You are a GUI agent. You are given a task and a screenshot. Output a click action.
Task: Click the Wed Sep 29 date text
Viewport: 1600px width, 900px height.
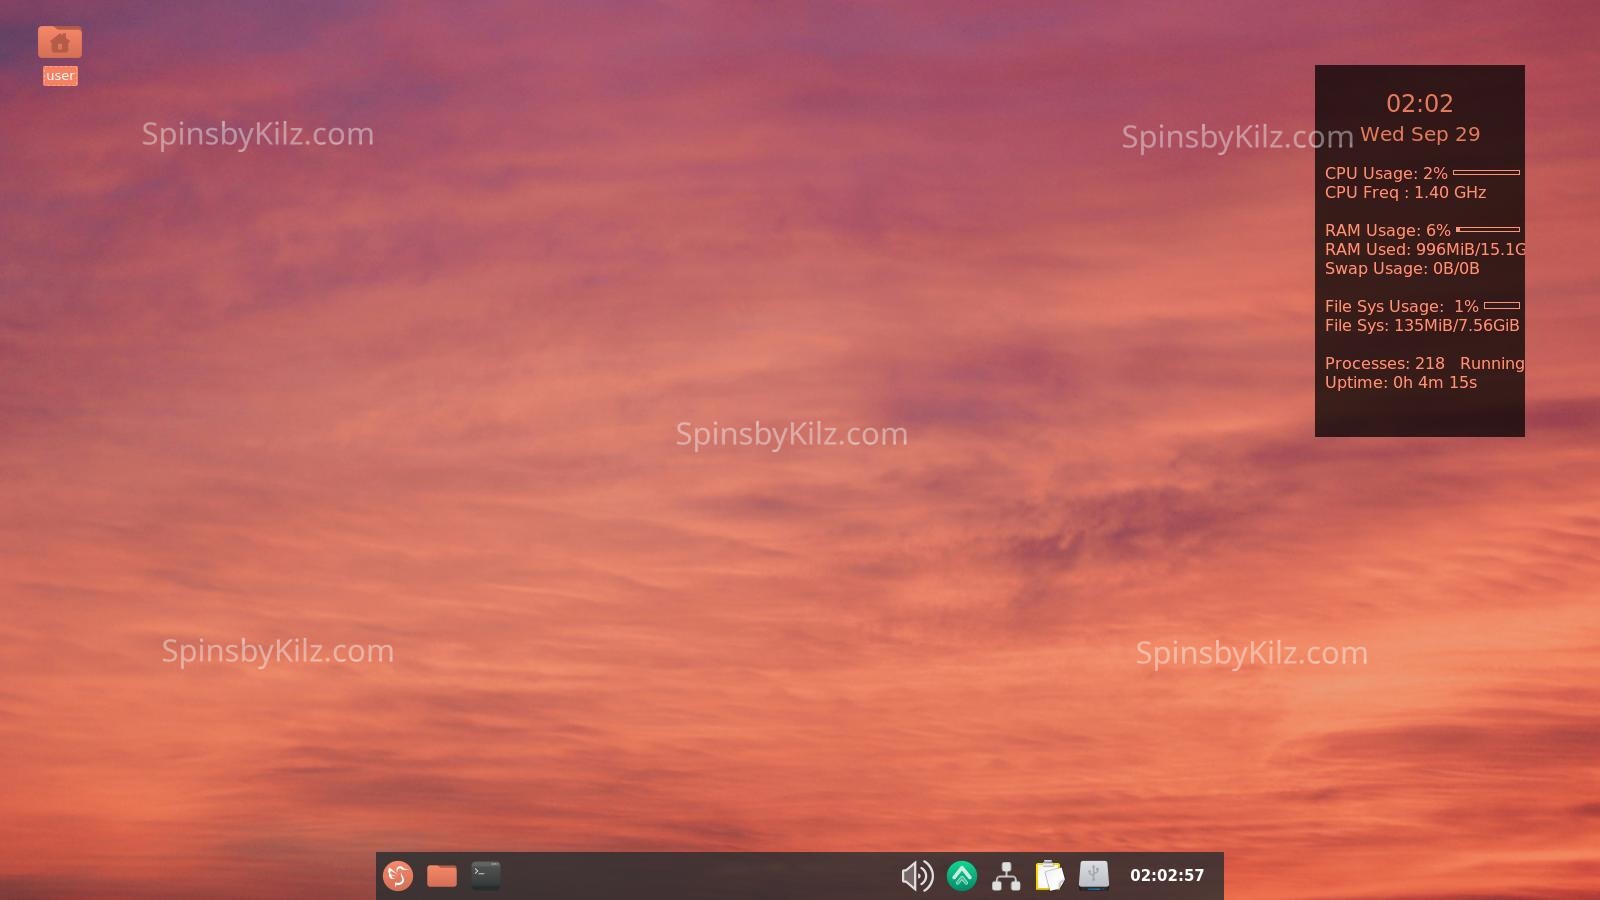[1419, 135]
